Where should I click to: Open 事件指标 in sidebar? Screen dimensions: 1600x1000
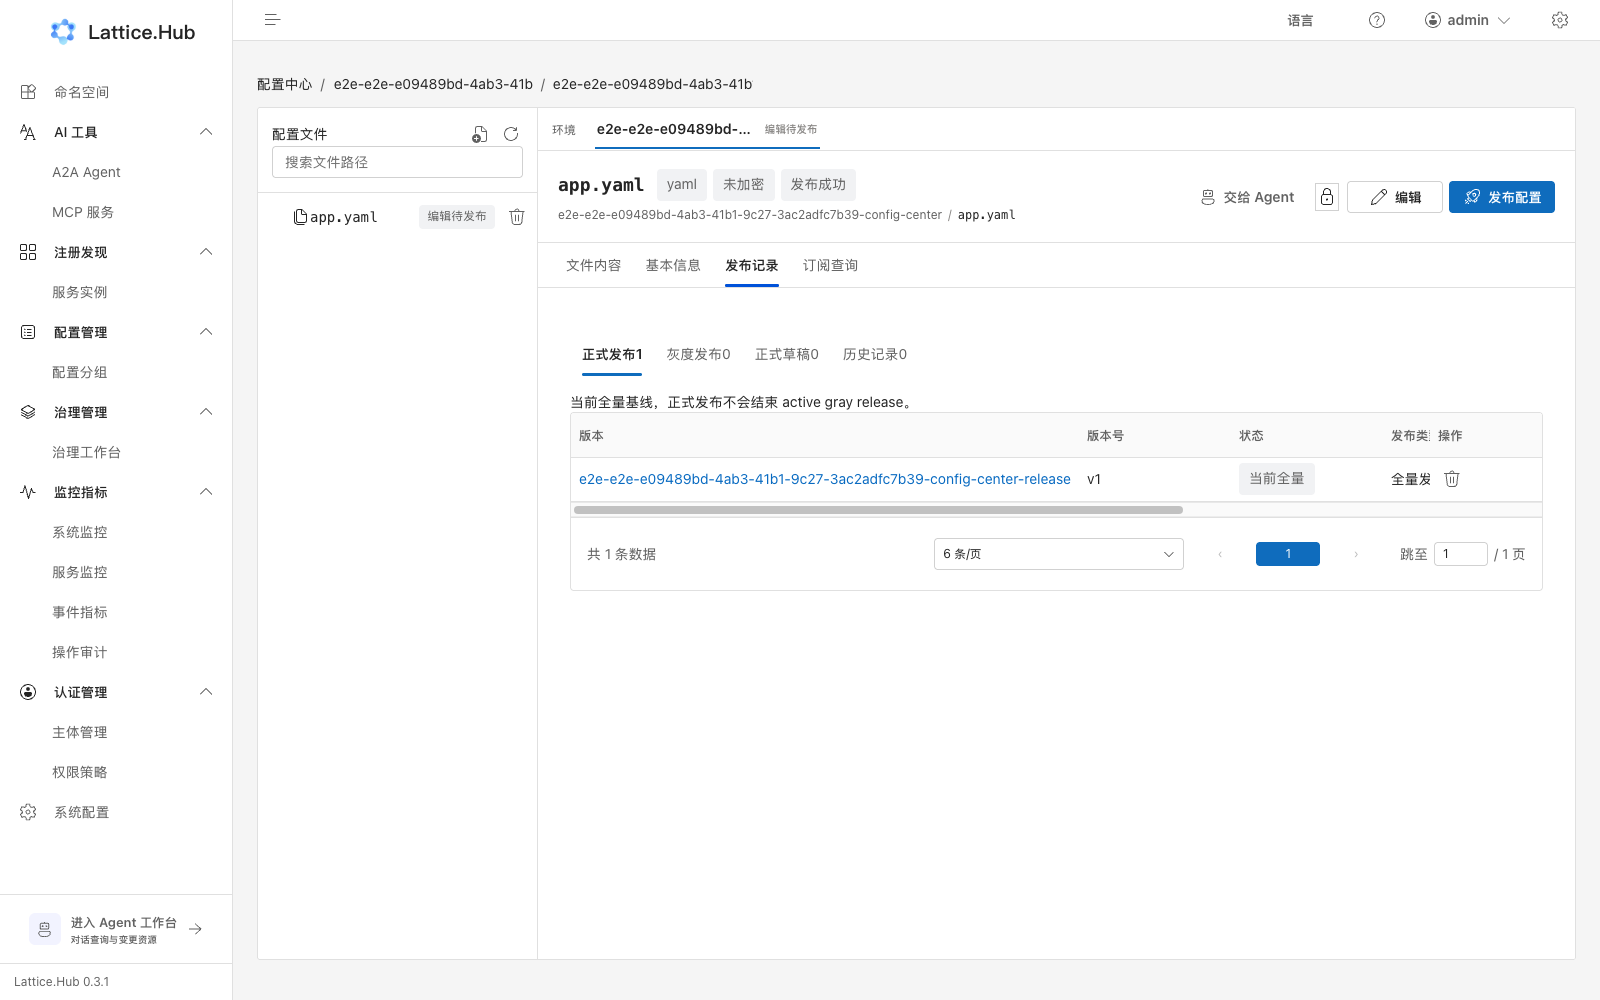click(80, 612)
